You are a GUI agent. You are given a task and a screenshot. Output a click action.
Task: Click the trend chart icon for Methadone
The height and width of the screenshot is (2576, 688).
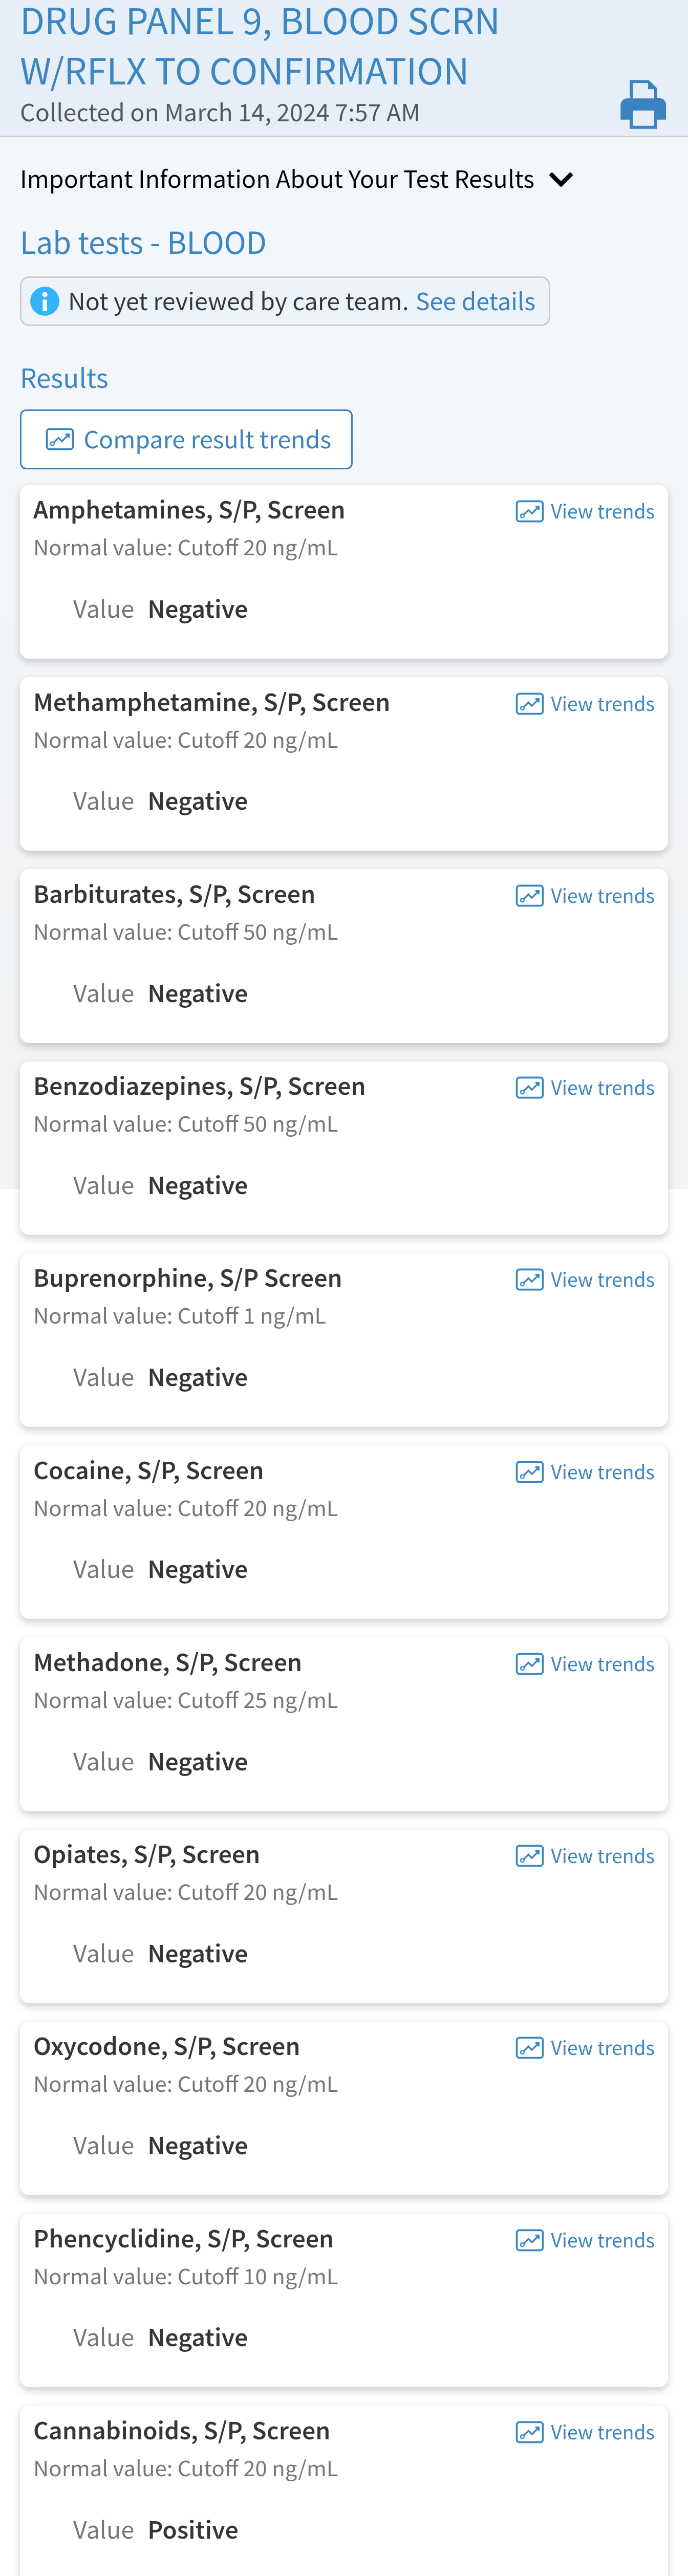[529, 1664]
